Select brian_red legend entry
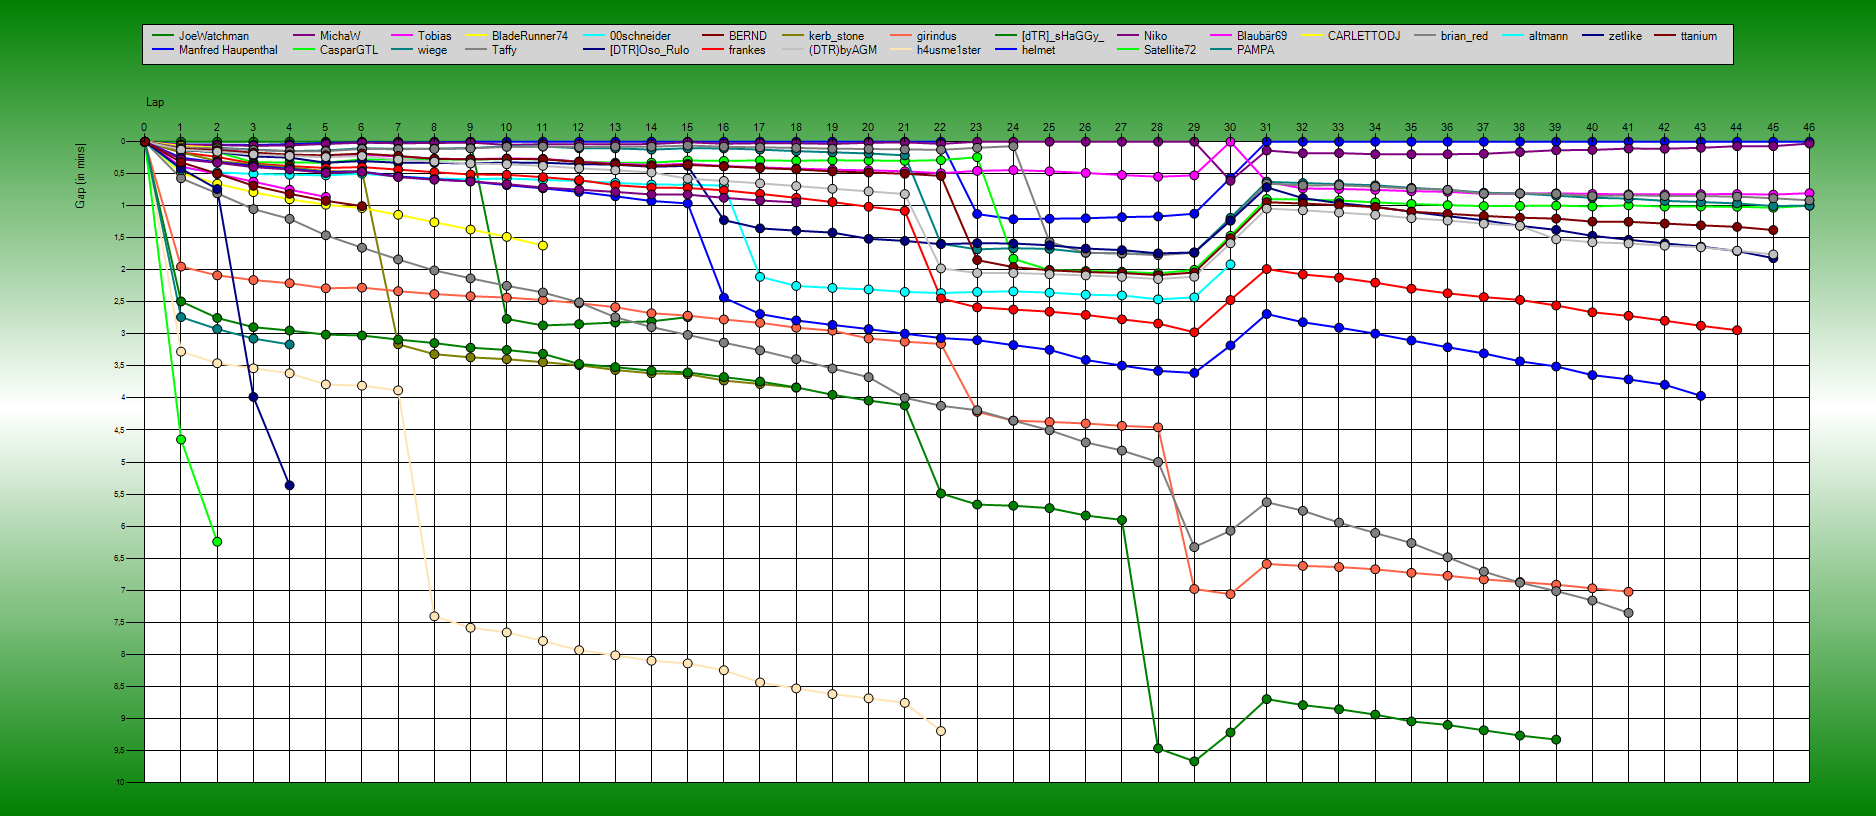 click(1464, 36)
